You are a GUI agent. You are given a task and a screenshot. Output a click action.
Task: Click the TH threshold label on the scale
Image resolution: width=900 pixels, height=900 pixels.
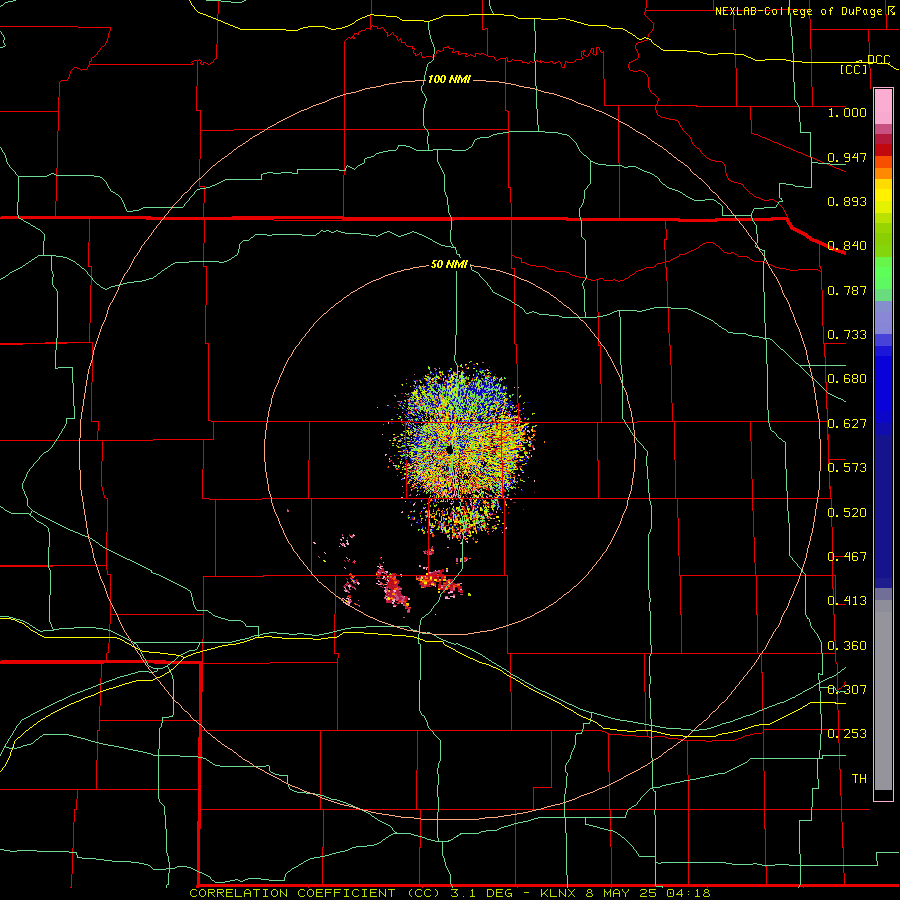pyautogui.click(x=859, y=779)
